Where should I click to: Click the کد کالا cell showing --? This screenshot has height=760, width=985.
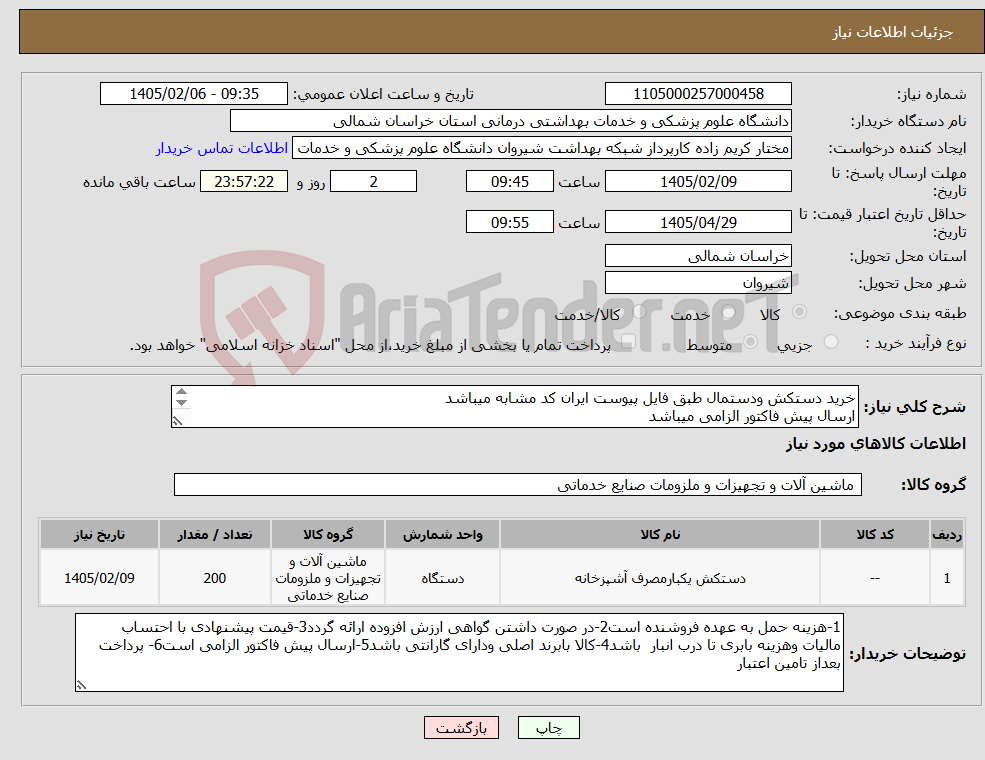(x=875, y=578)
